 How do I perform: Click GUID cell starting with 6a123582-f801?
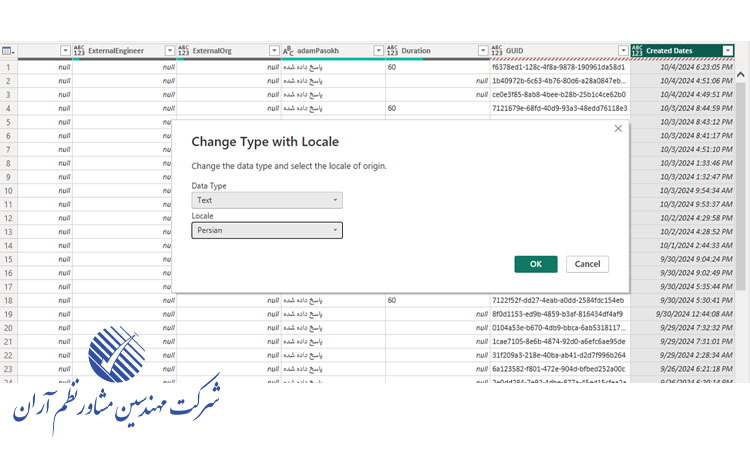pos(560,369)
